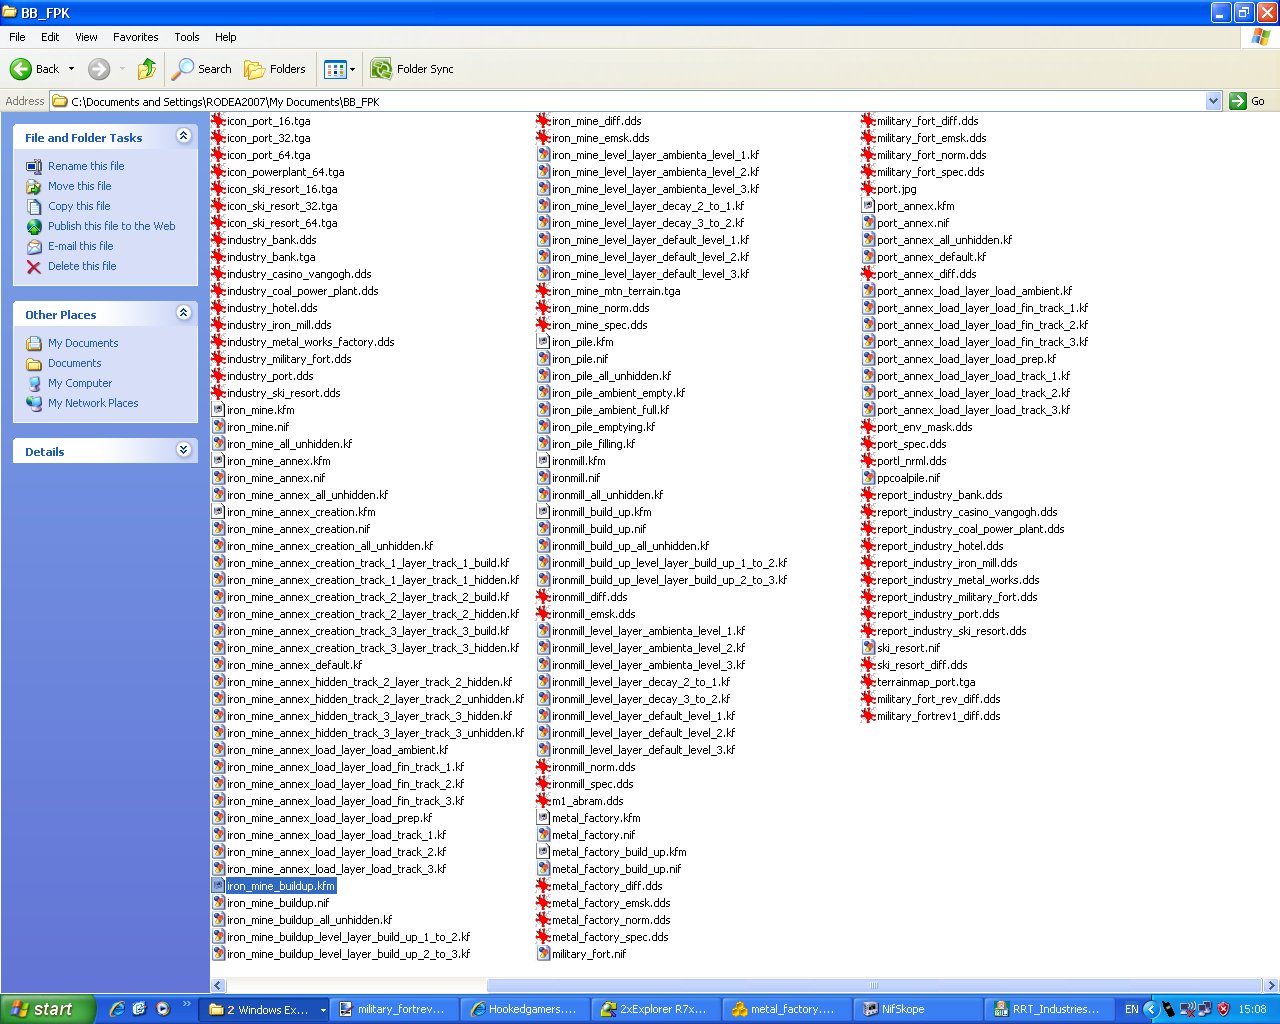Screen dimensions: 1280x1024
Task: Select port.jpg file icon
Action: click(868, 189)
